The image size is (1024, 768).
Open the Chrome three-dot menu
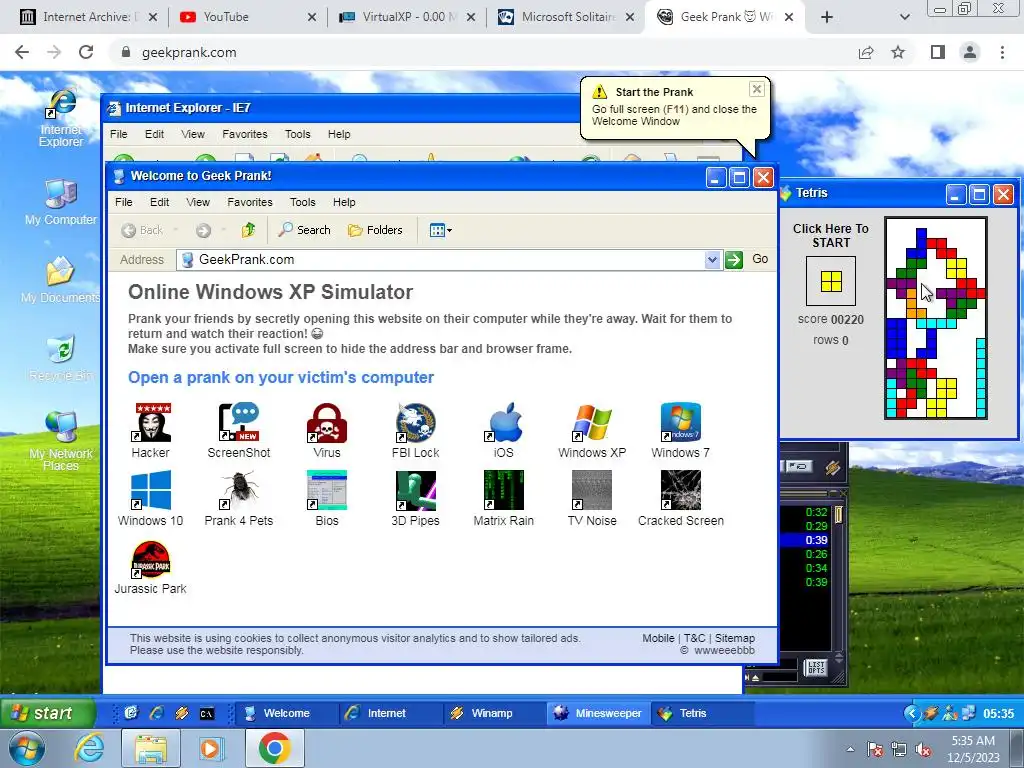1002,52
